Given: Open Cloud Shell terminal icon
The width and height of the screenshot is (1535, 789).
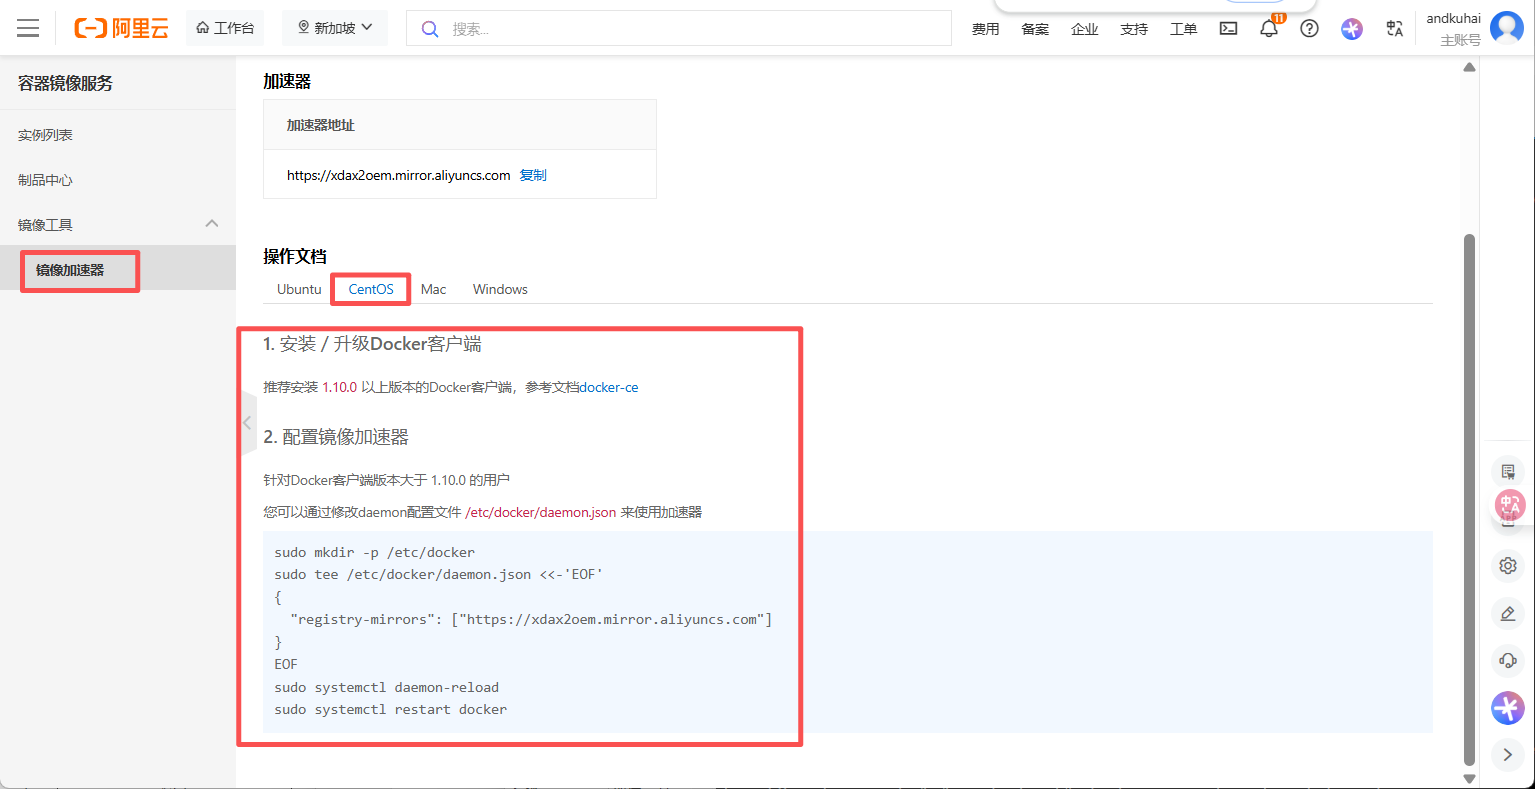Looking at the screenshot, I should (1228, 28).
